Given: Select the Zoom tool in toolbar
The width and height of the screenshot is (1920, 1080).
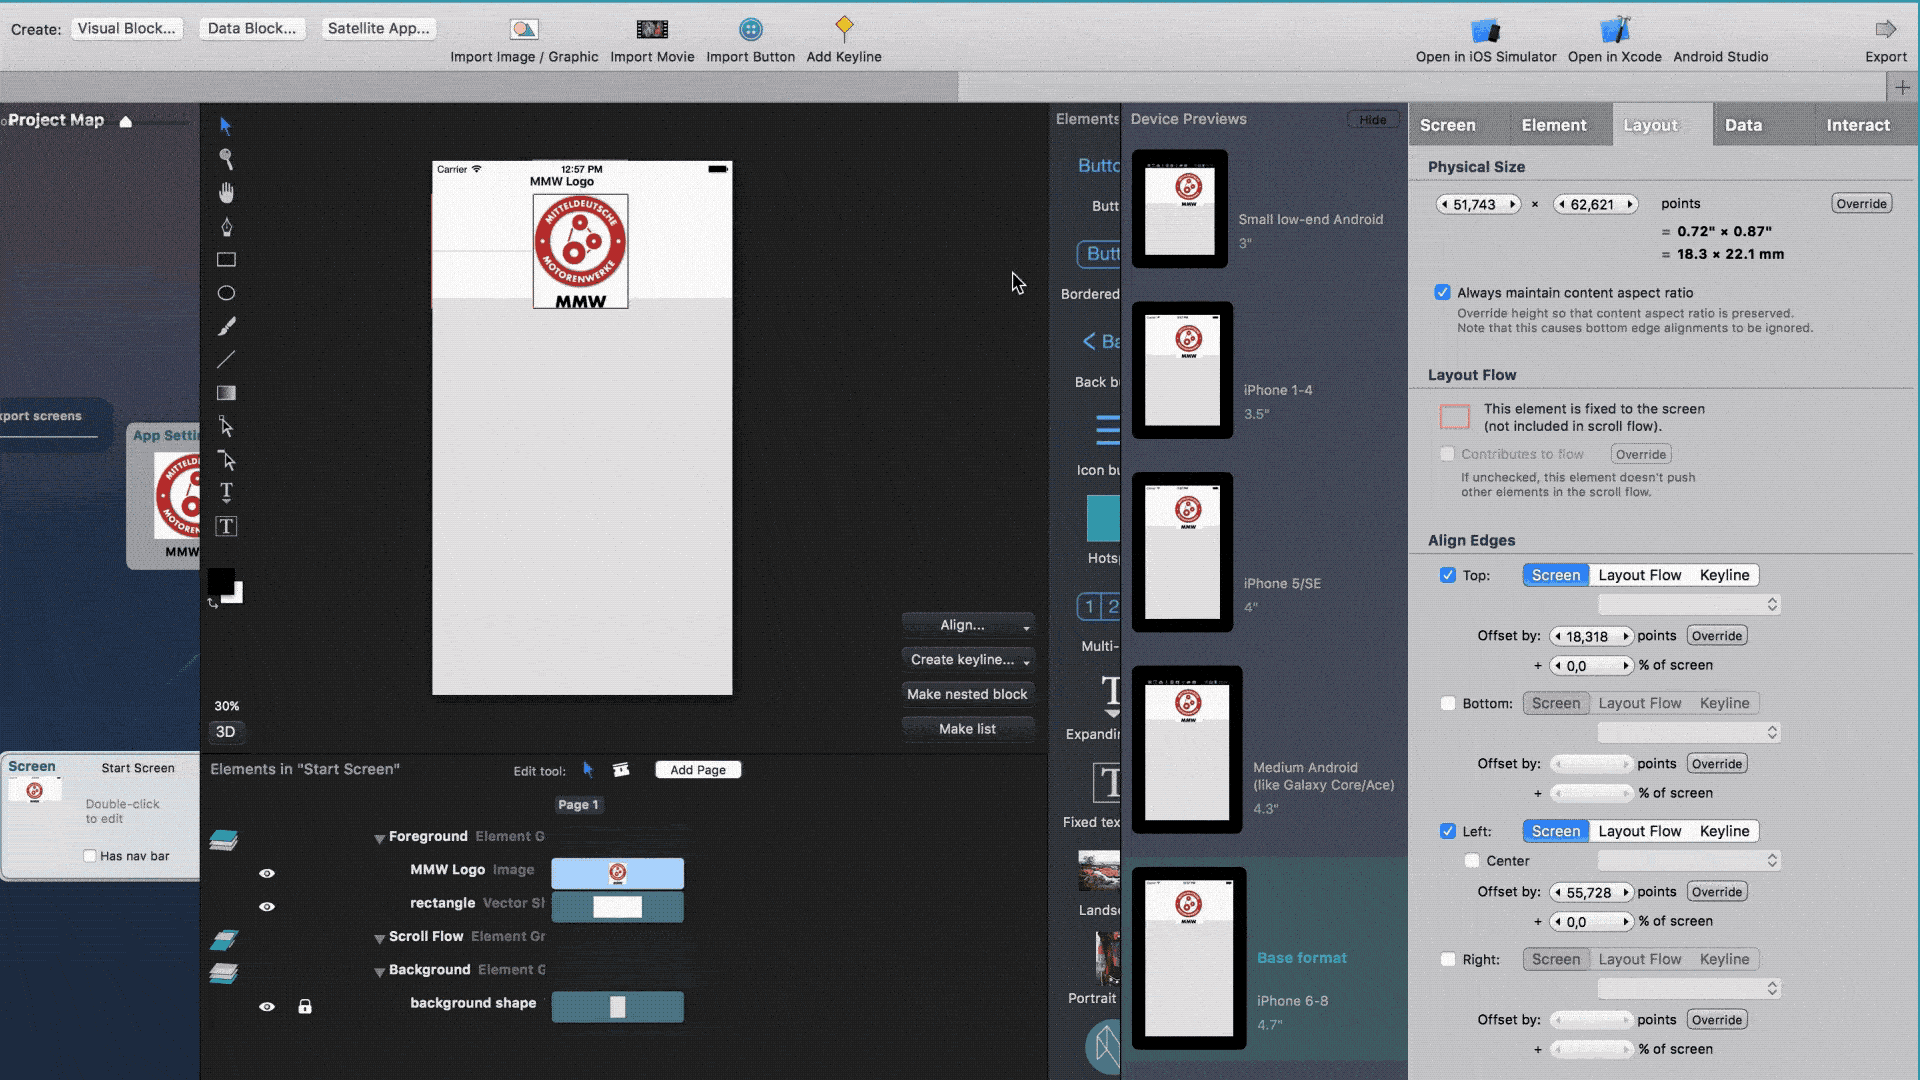Looking at the screenshot, I should point(224,158).
